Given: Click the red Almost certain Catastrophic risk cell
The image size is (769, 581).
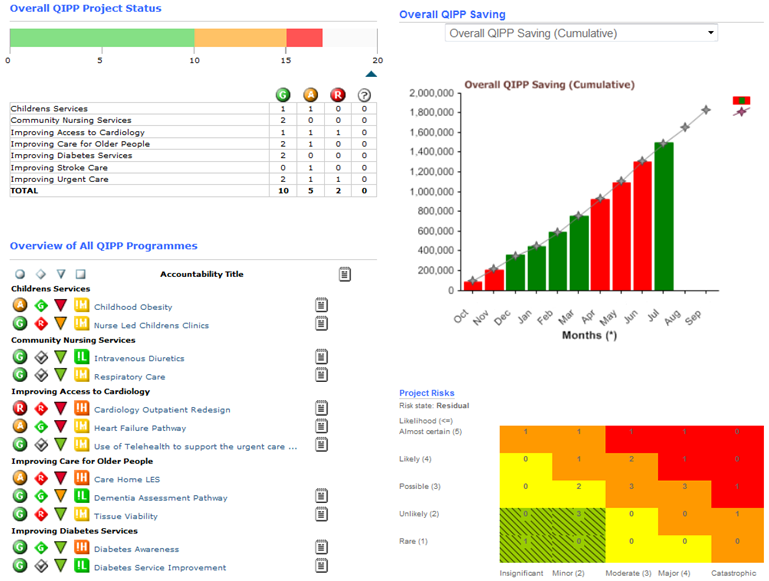Looking at the screenshot, I should pyautogui.click(x=736, y=432).
